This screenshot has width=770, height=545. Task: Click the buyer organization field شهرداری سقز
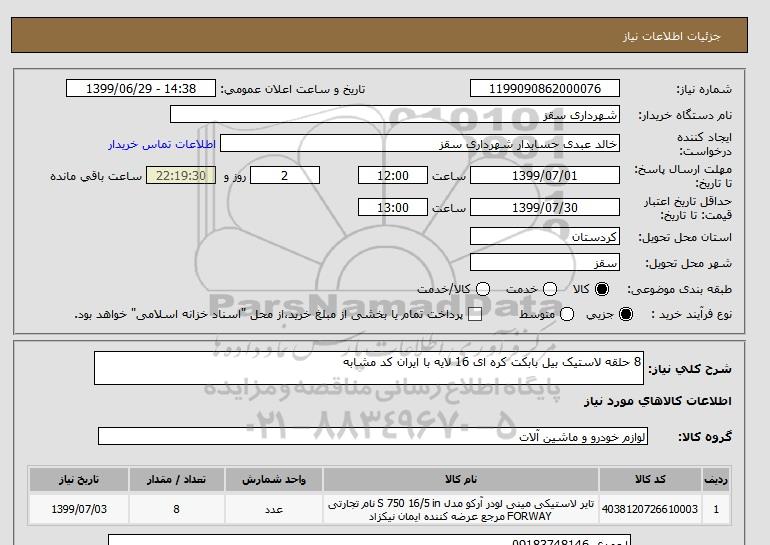(395, 114)
